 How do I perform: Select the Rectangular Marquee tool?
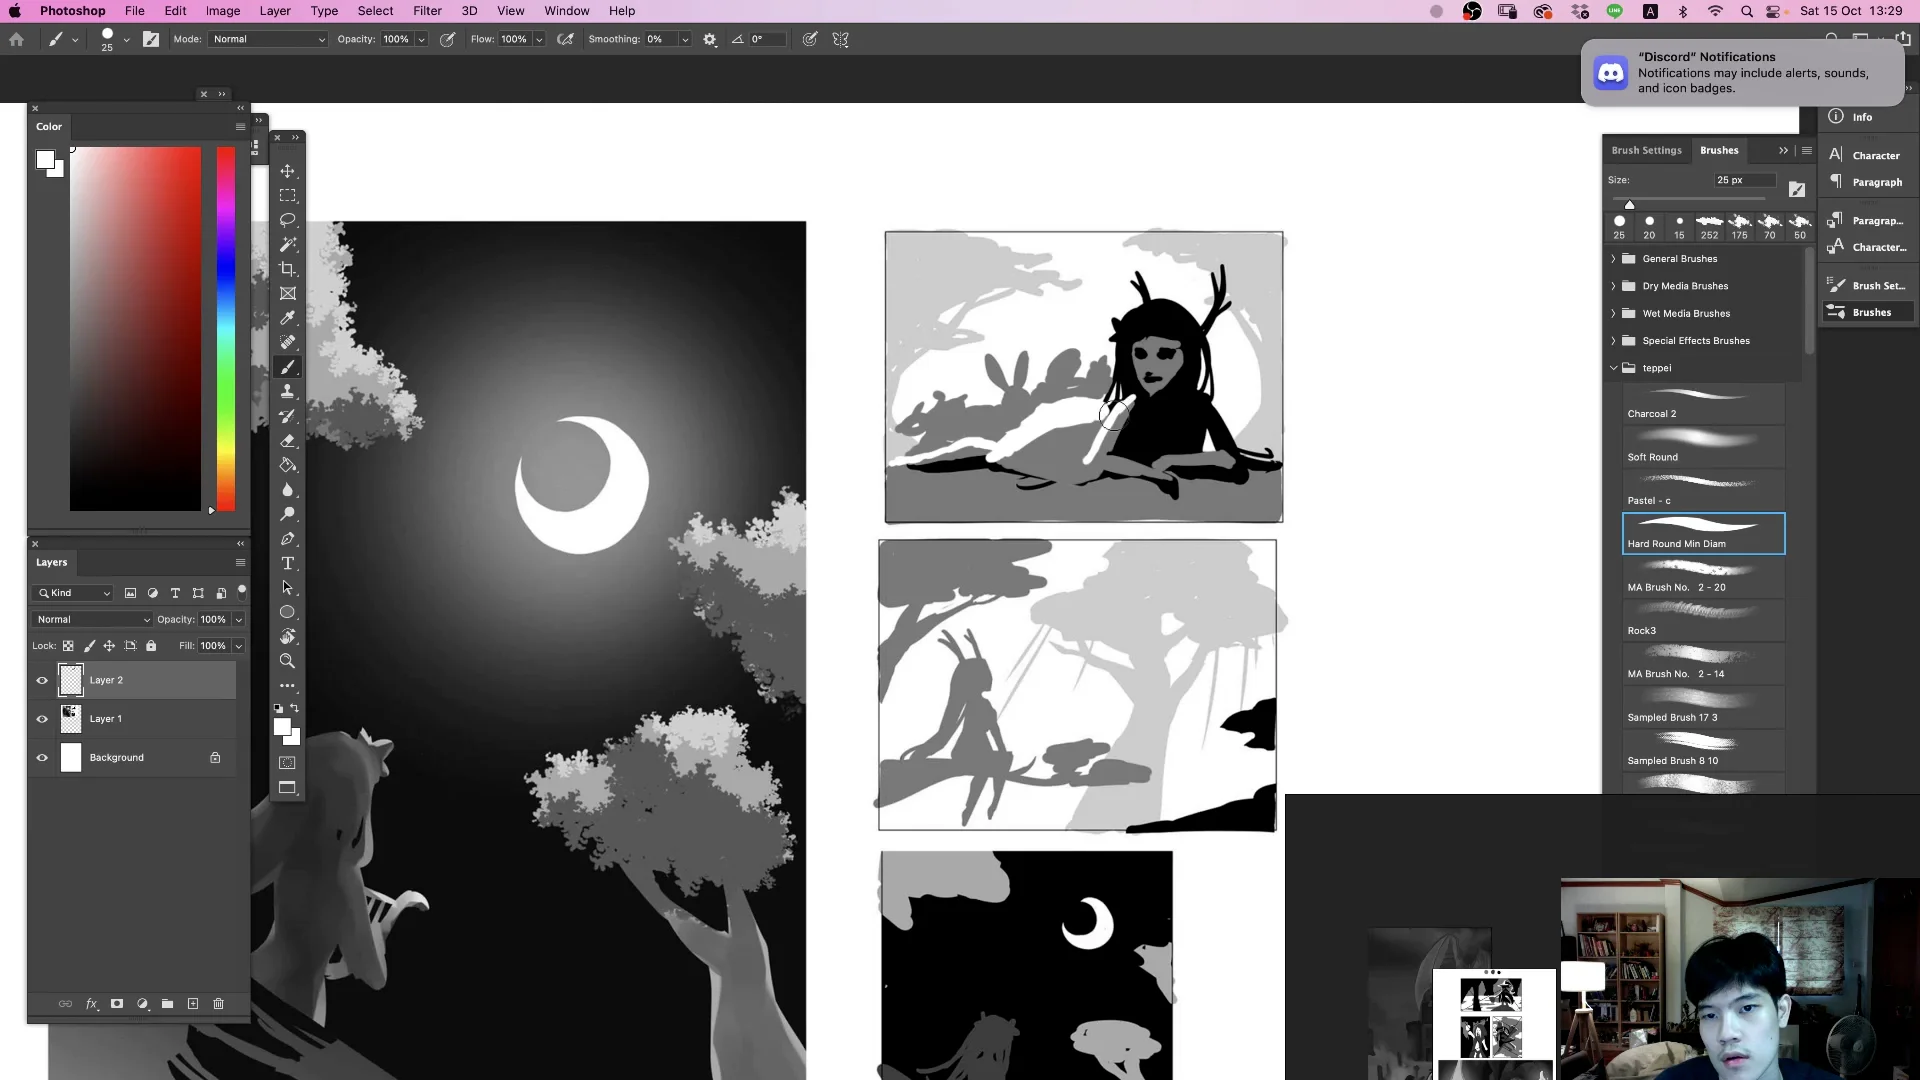click(287, 196)
